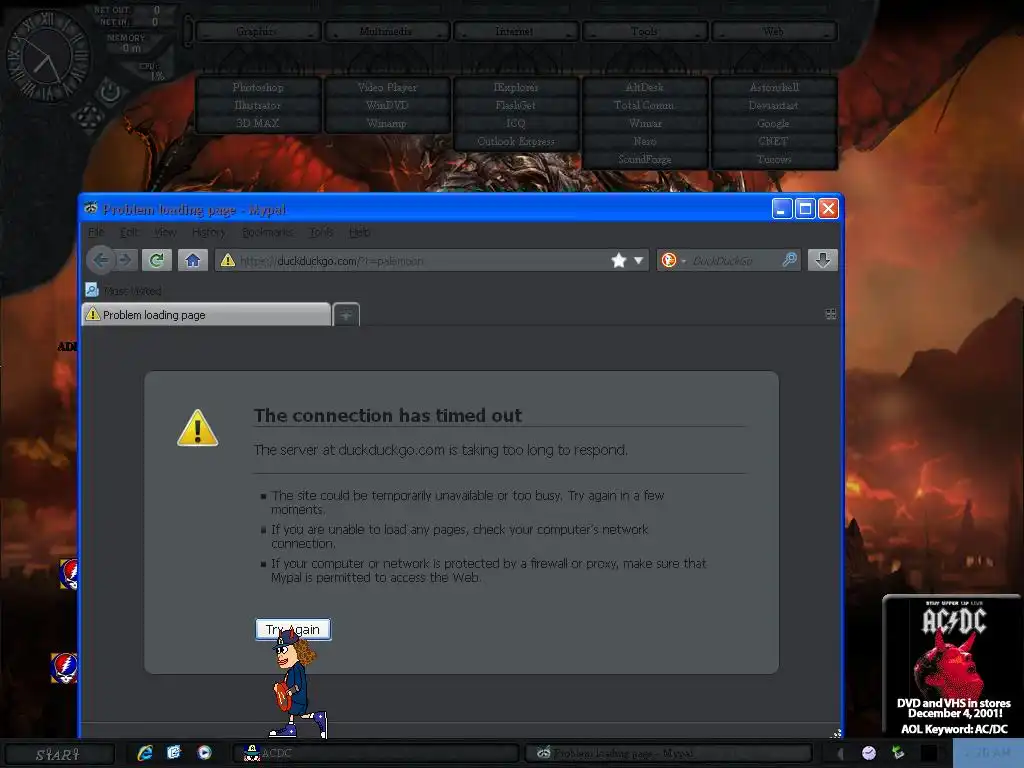Launch Photoshop from the Graphics list
Viewport: 1024px width, 768px height.
[x=257, y=87]
